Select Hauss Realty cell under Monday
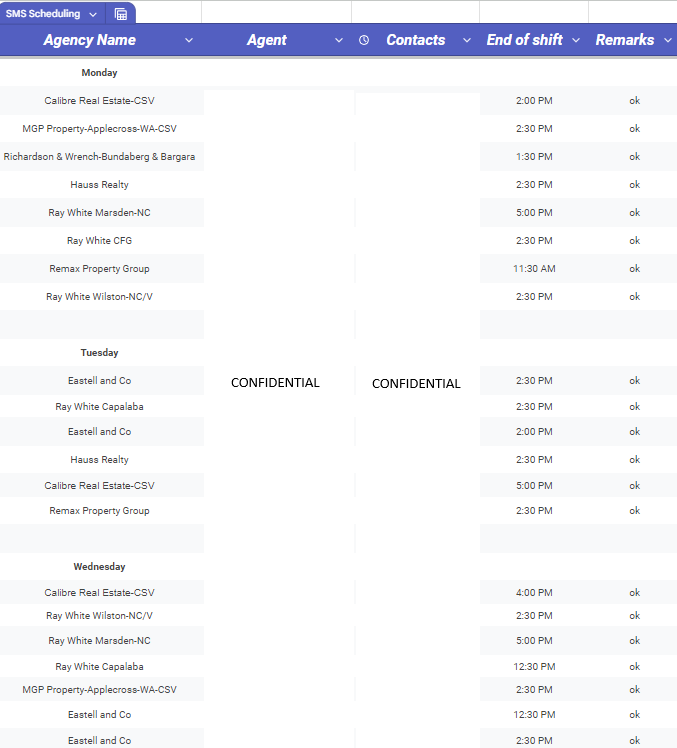 point(99,185)
